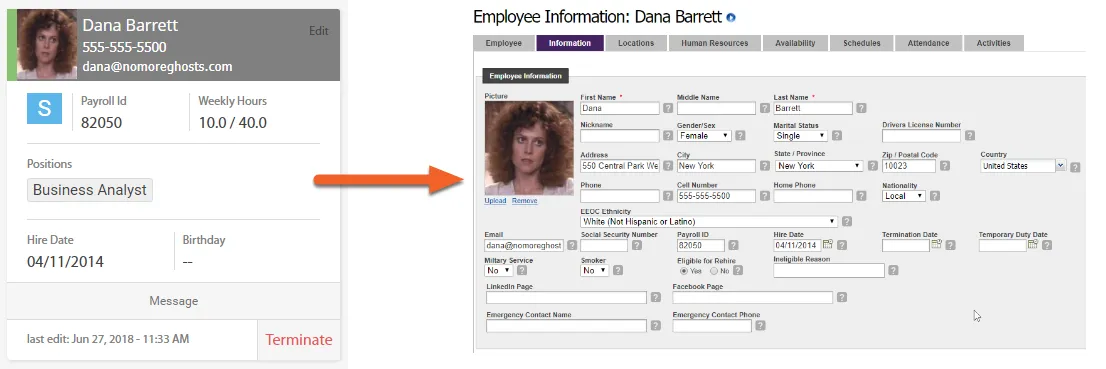Click help icon beside Ineligible Reason field
This screenshot has height=369, width=1106.
(x=893, y=270)
